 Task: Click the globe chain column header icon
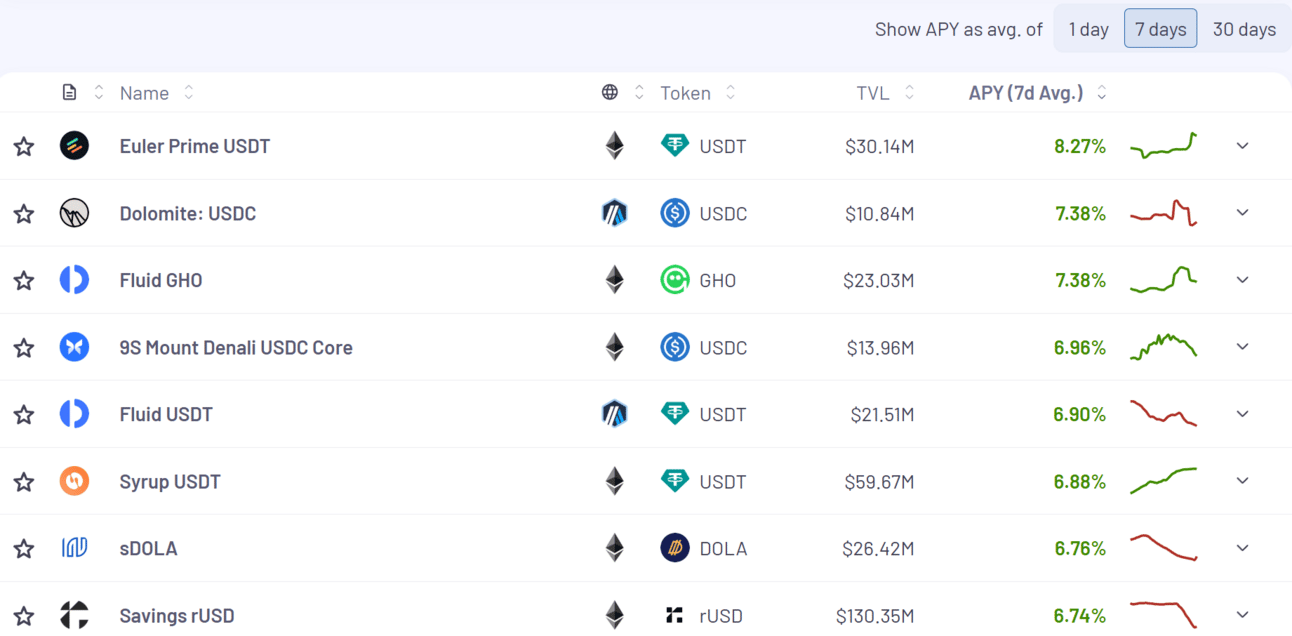click(x=609, y=93)
